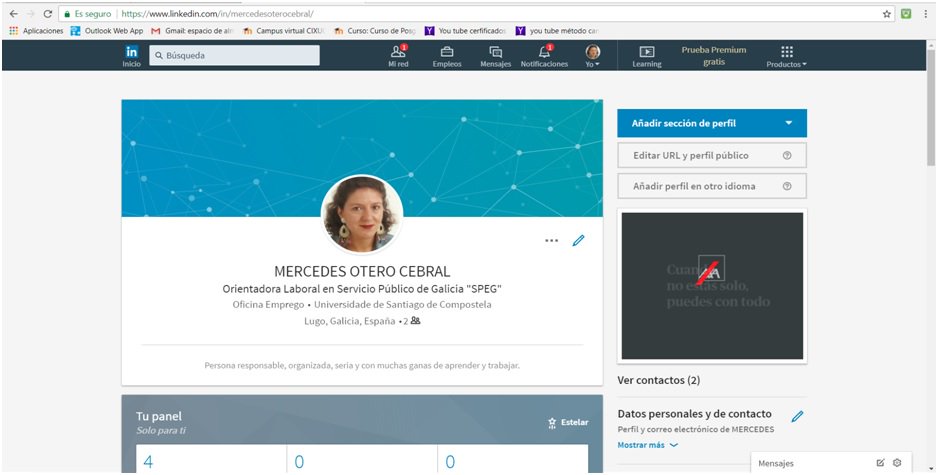Open the Chrome three-dot menu
Viewport: 938px width, 475px height.
[925, 13]
